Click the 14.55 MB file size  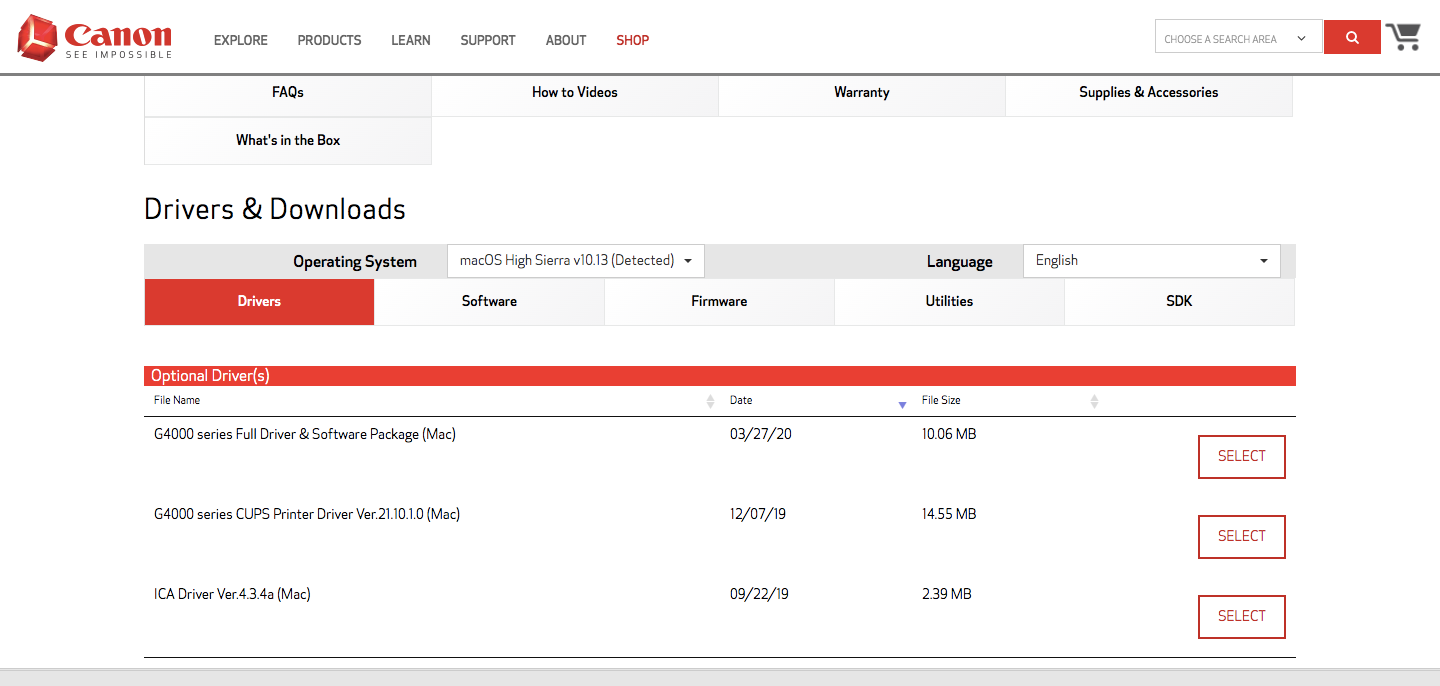point(949,515)
